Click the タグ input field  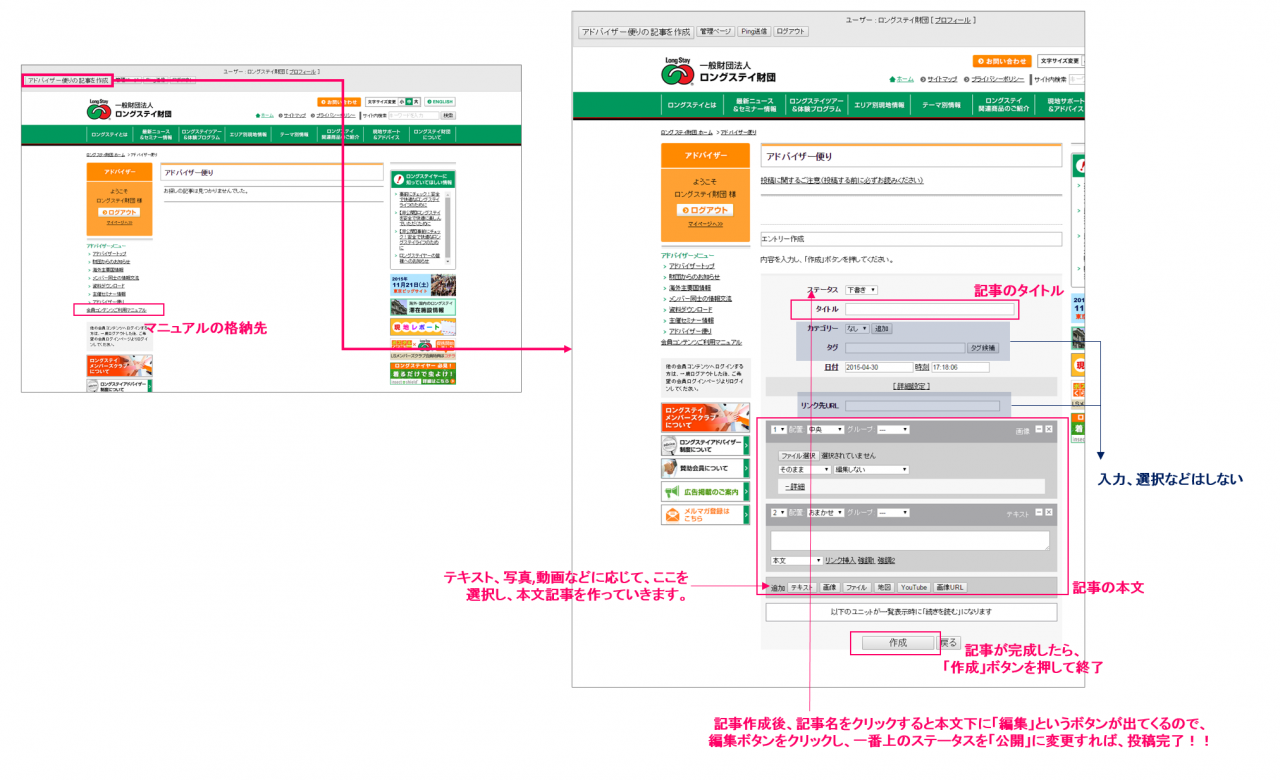pyautogui.click(x=905, y=348)
